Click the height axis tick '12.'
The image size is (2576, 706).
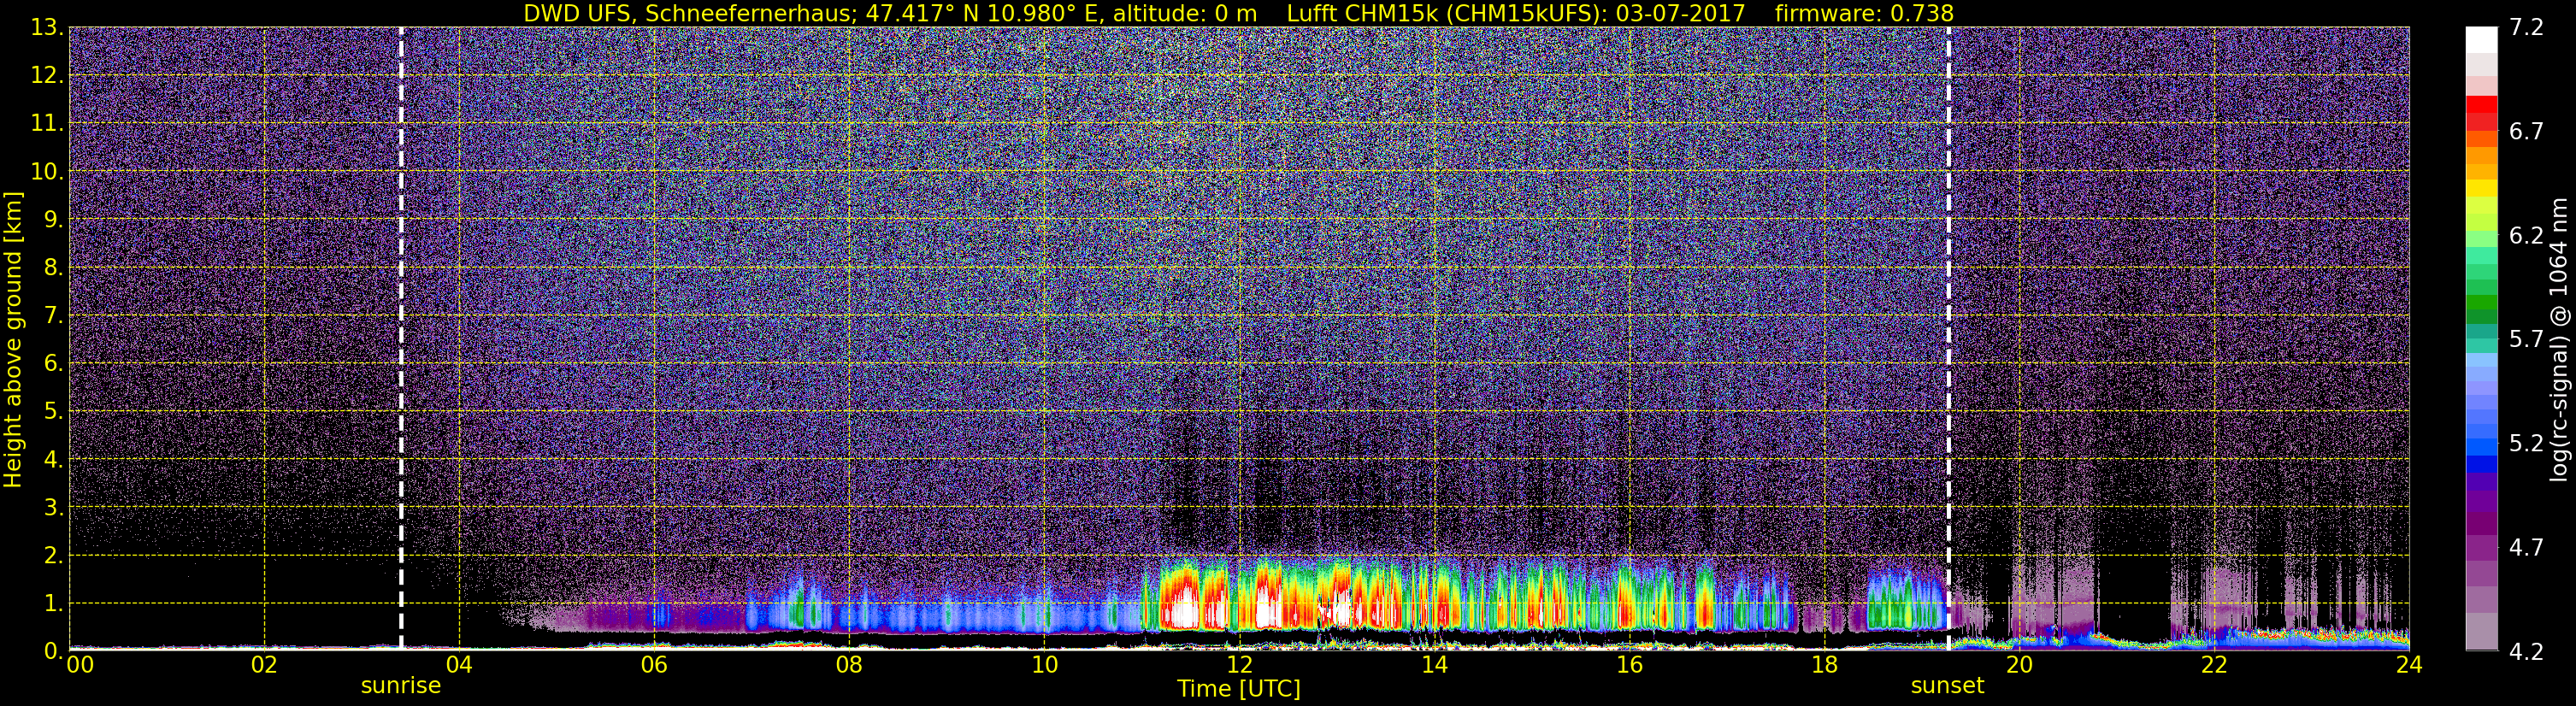pyautogui.click(x=48, y=75)
